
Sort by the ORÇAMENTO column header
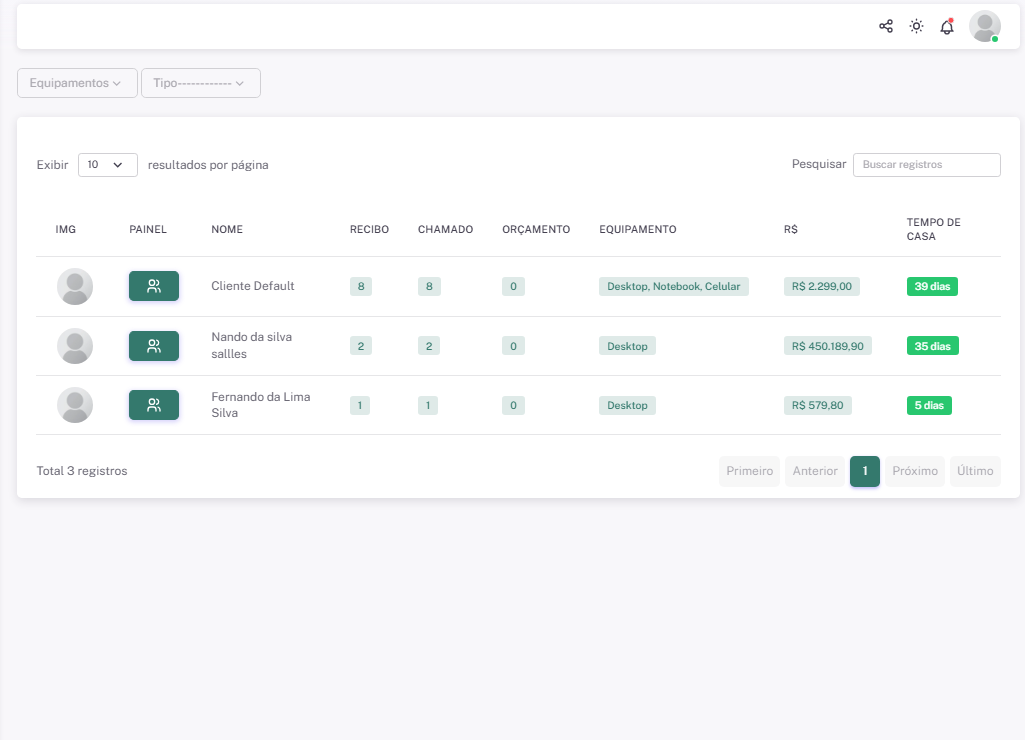pos(536,229)
